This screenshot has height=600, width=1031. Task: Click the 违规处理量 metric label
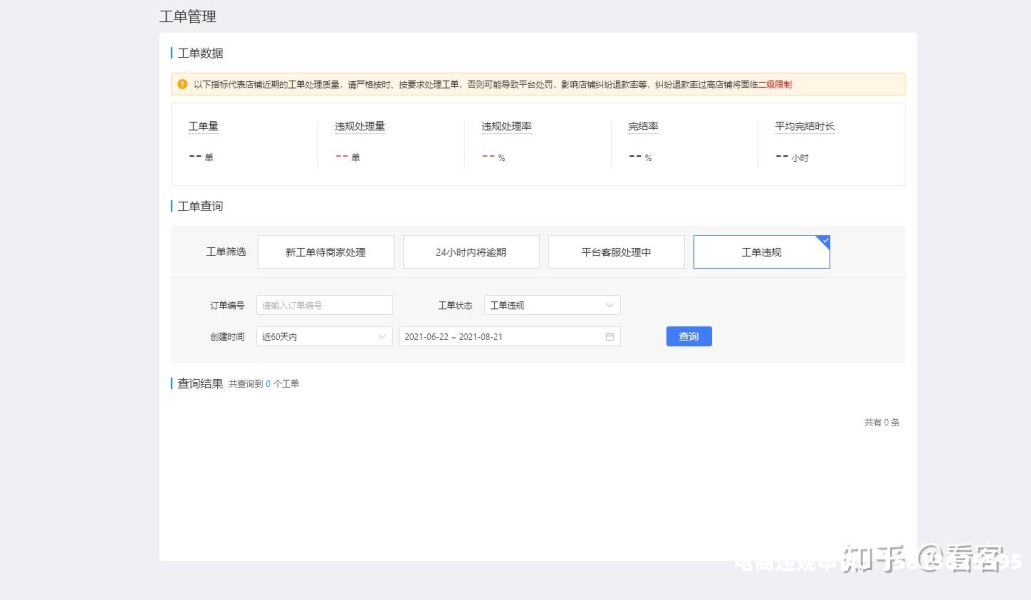(x=360, y=127)
